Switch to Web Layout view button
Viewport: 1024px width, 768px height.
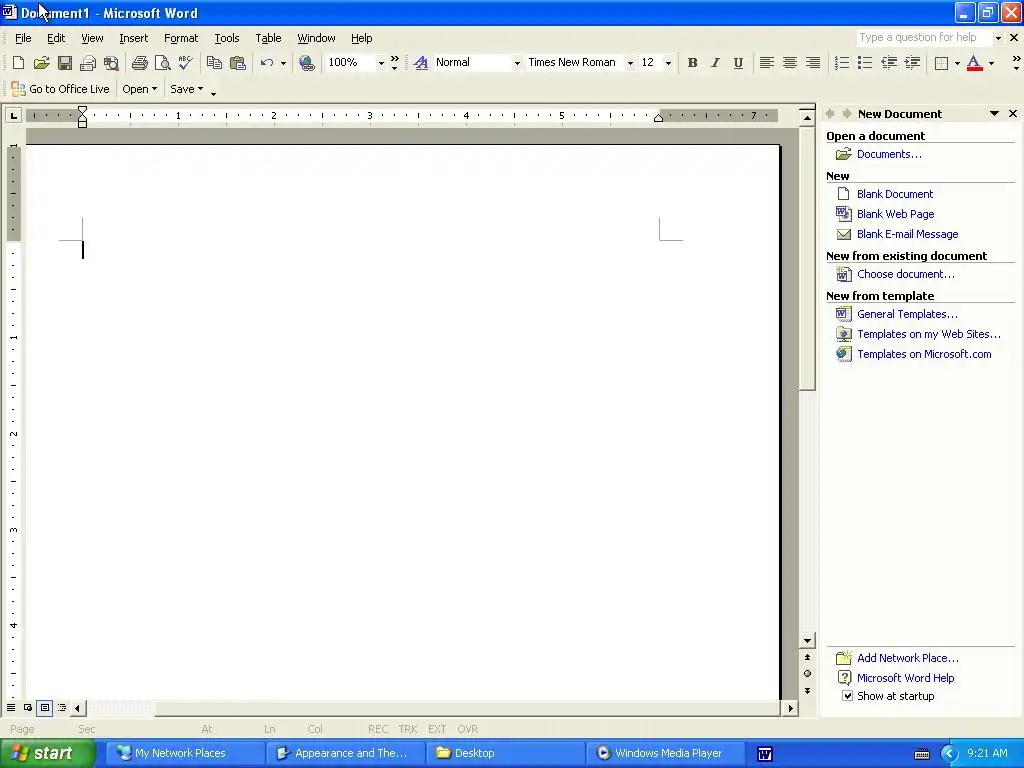(28, 707)
